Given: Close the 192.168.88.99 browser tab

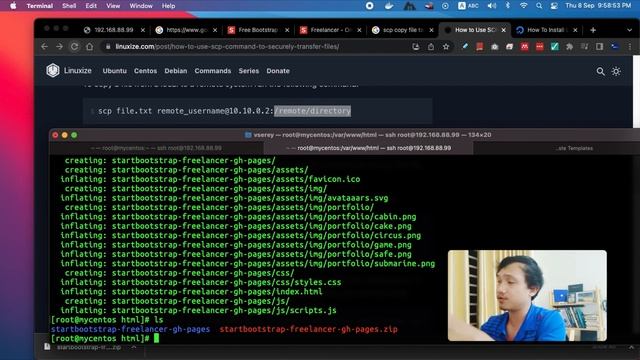Looking at the screenshot, I should click(142, 30).
